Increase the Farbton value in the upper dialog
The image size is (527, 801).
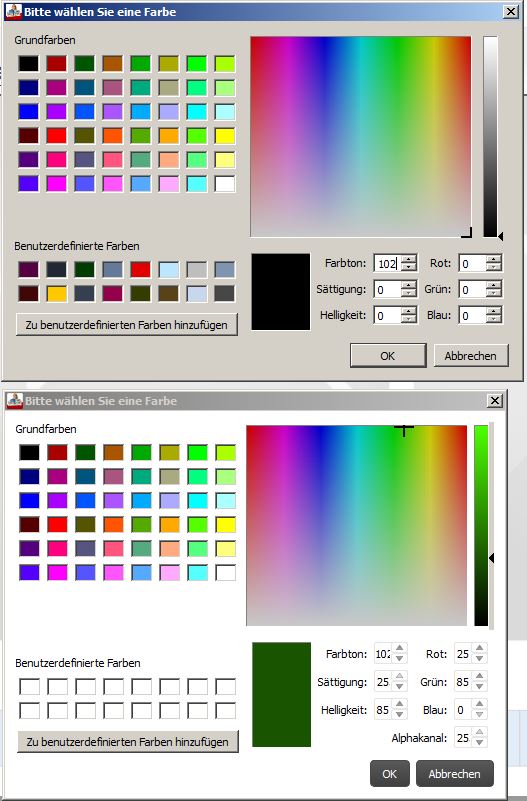click(408, 259)
